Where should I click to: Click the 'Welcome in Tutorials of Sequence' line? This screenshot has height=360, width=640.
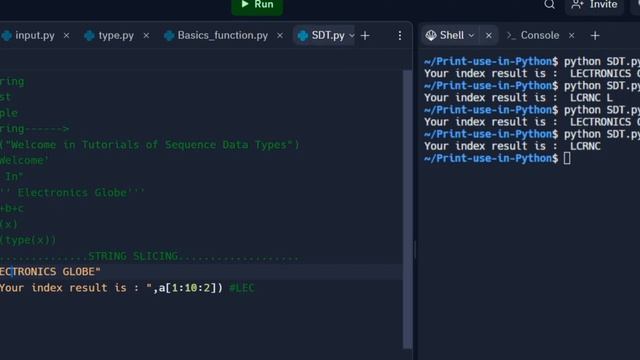click(x=149, y=145)
